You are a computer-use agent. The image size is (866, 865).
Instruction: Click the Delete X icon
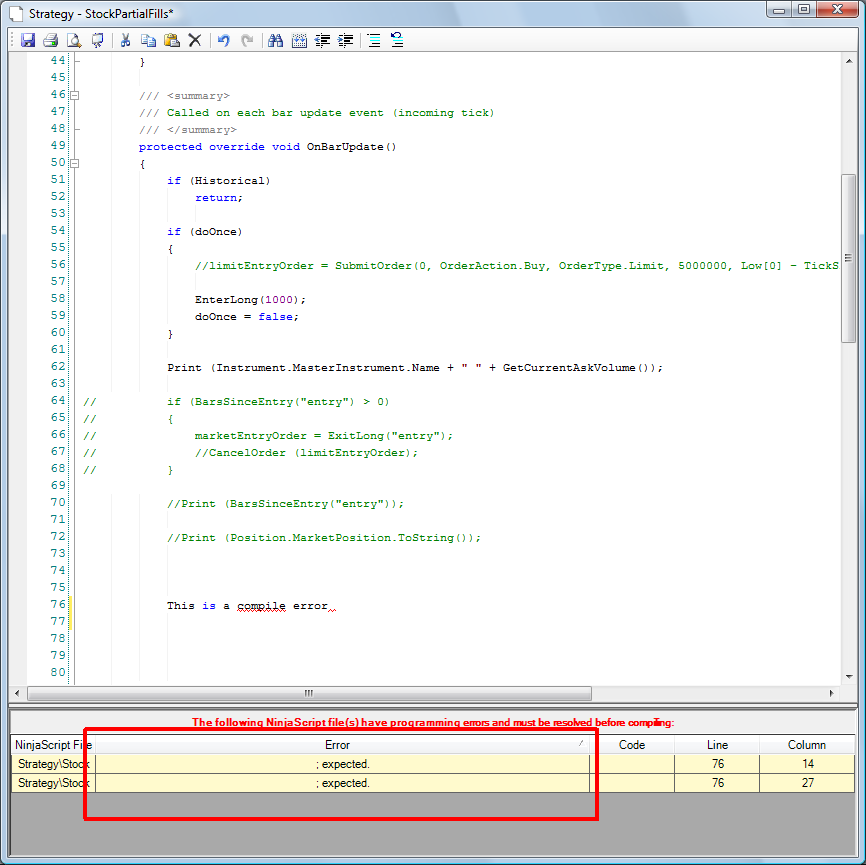pyautogui.click(x=195, y=40)
